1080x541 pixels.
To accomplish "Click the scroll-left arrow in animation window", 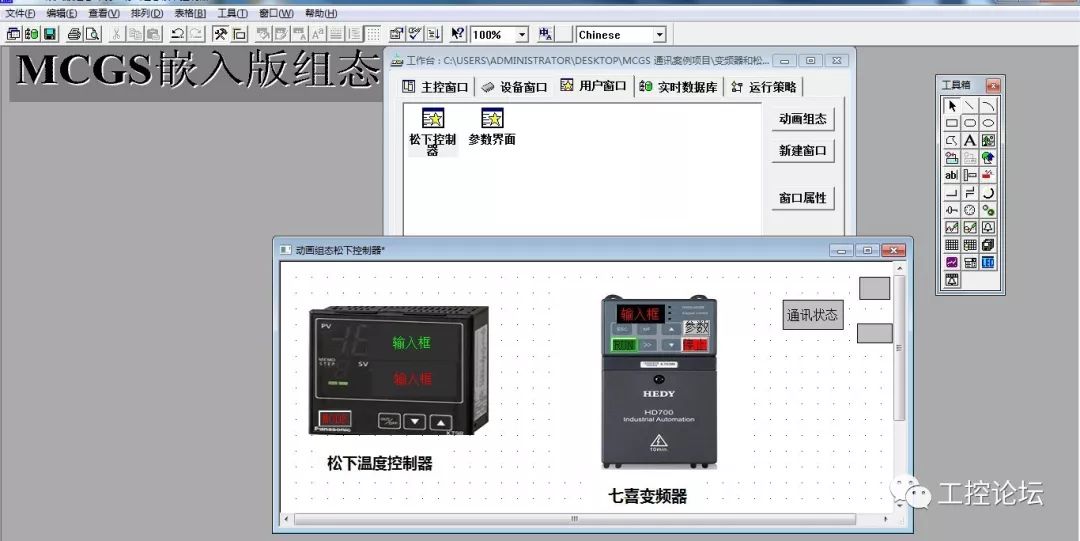I will [287, 519].
